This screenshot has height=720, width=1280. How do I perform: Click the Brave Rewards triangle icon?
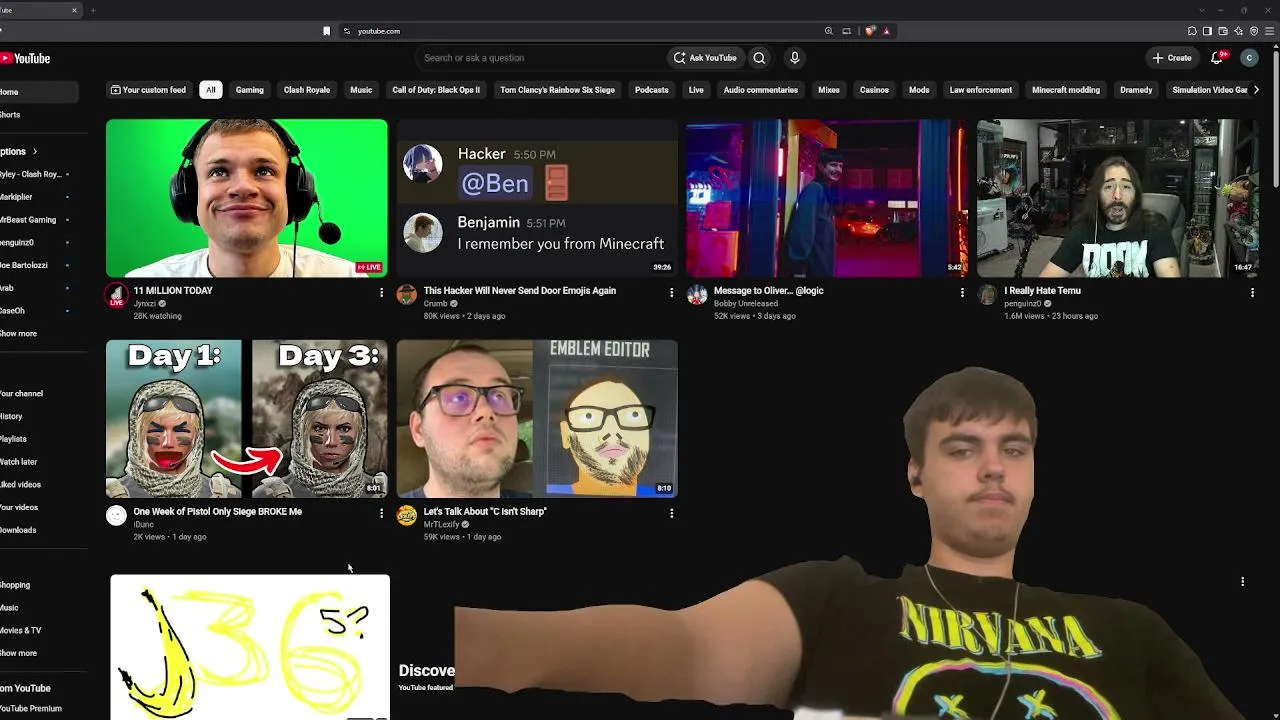pos(886,31)
